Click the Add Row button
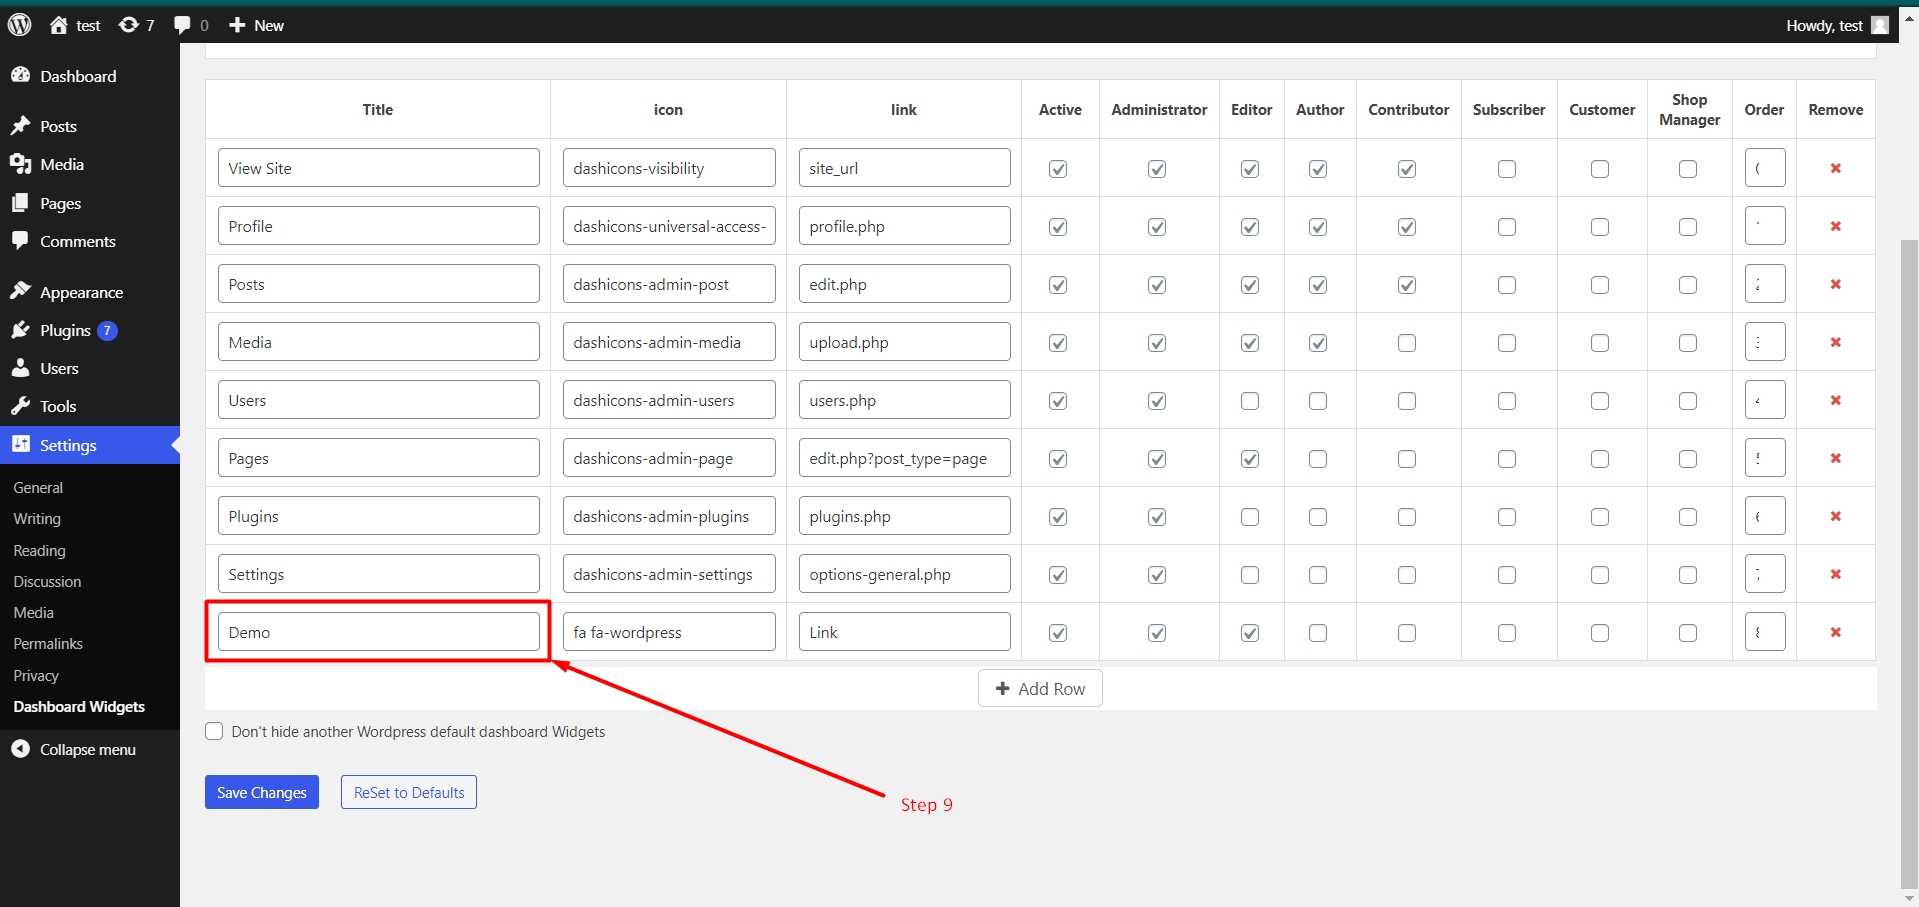Viewport: 1919px width, 907px height. point(1040,688)
